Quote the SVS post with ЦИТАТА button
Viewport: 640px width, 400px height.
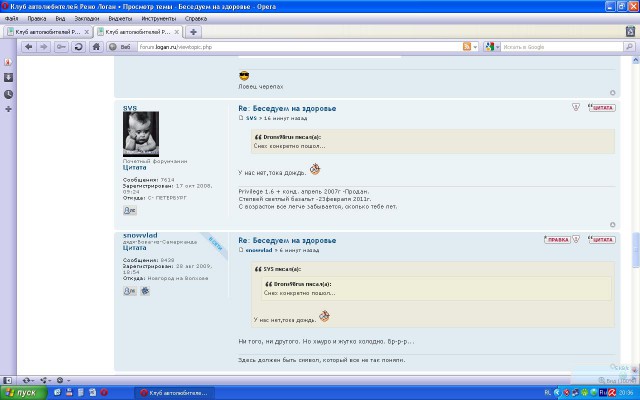click(602, 108)
